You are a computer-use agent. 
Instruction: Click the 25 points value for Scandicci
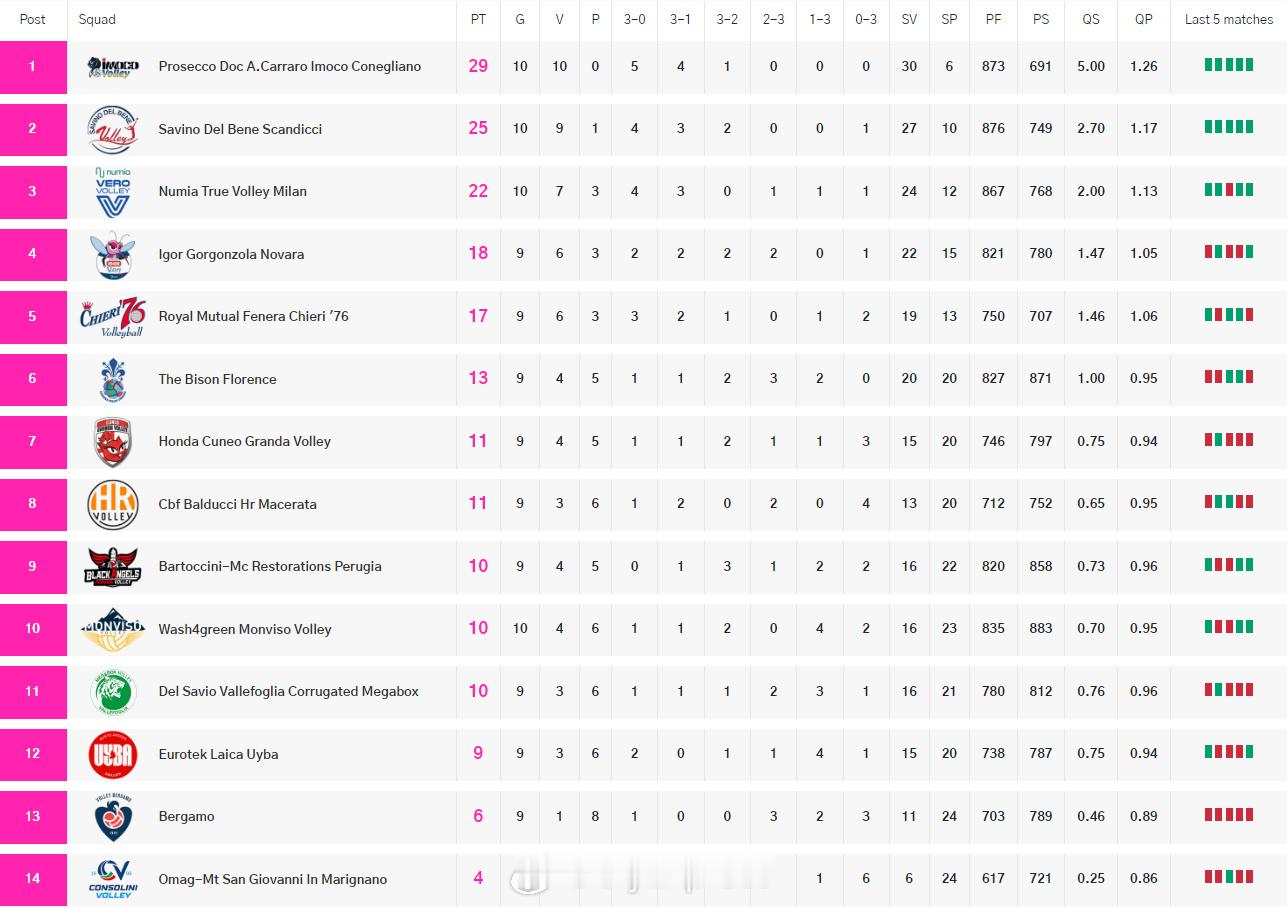pyautogui.click(x=478, y=128)
